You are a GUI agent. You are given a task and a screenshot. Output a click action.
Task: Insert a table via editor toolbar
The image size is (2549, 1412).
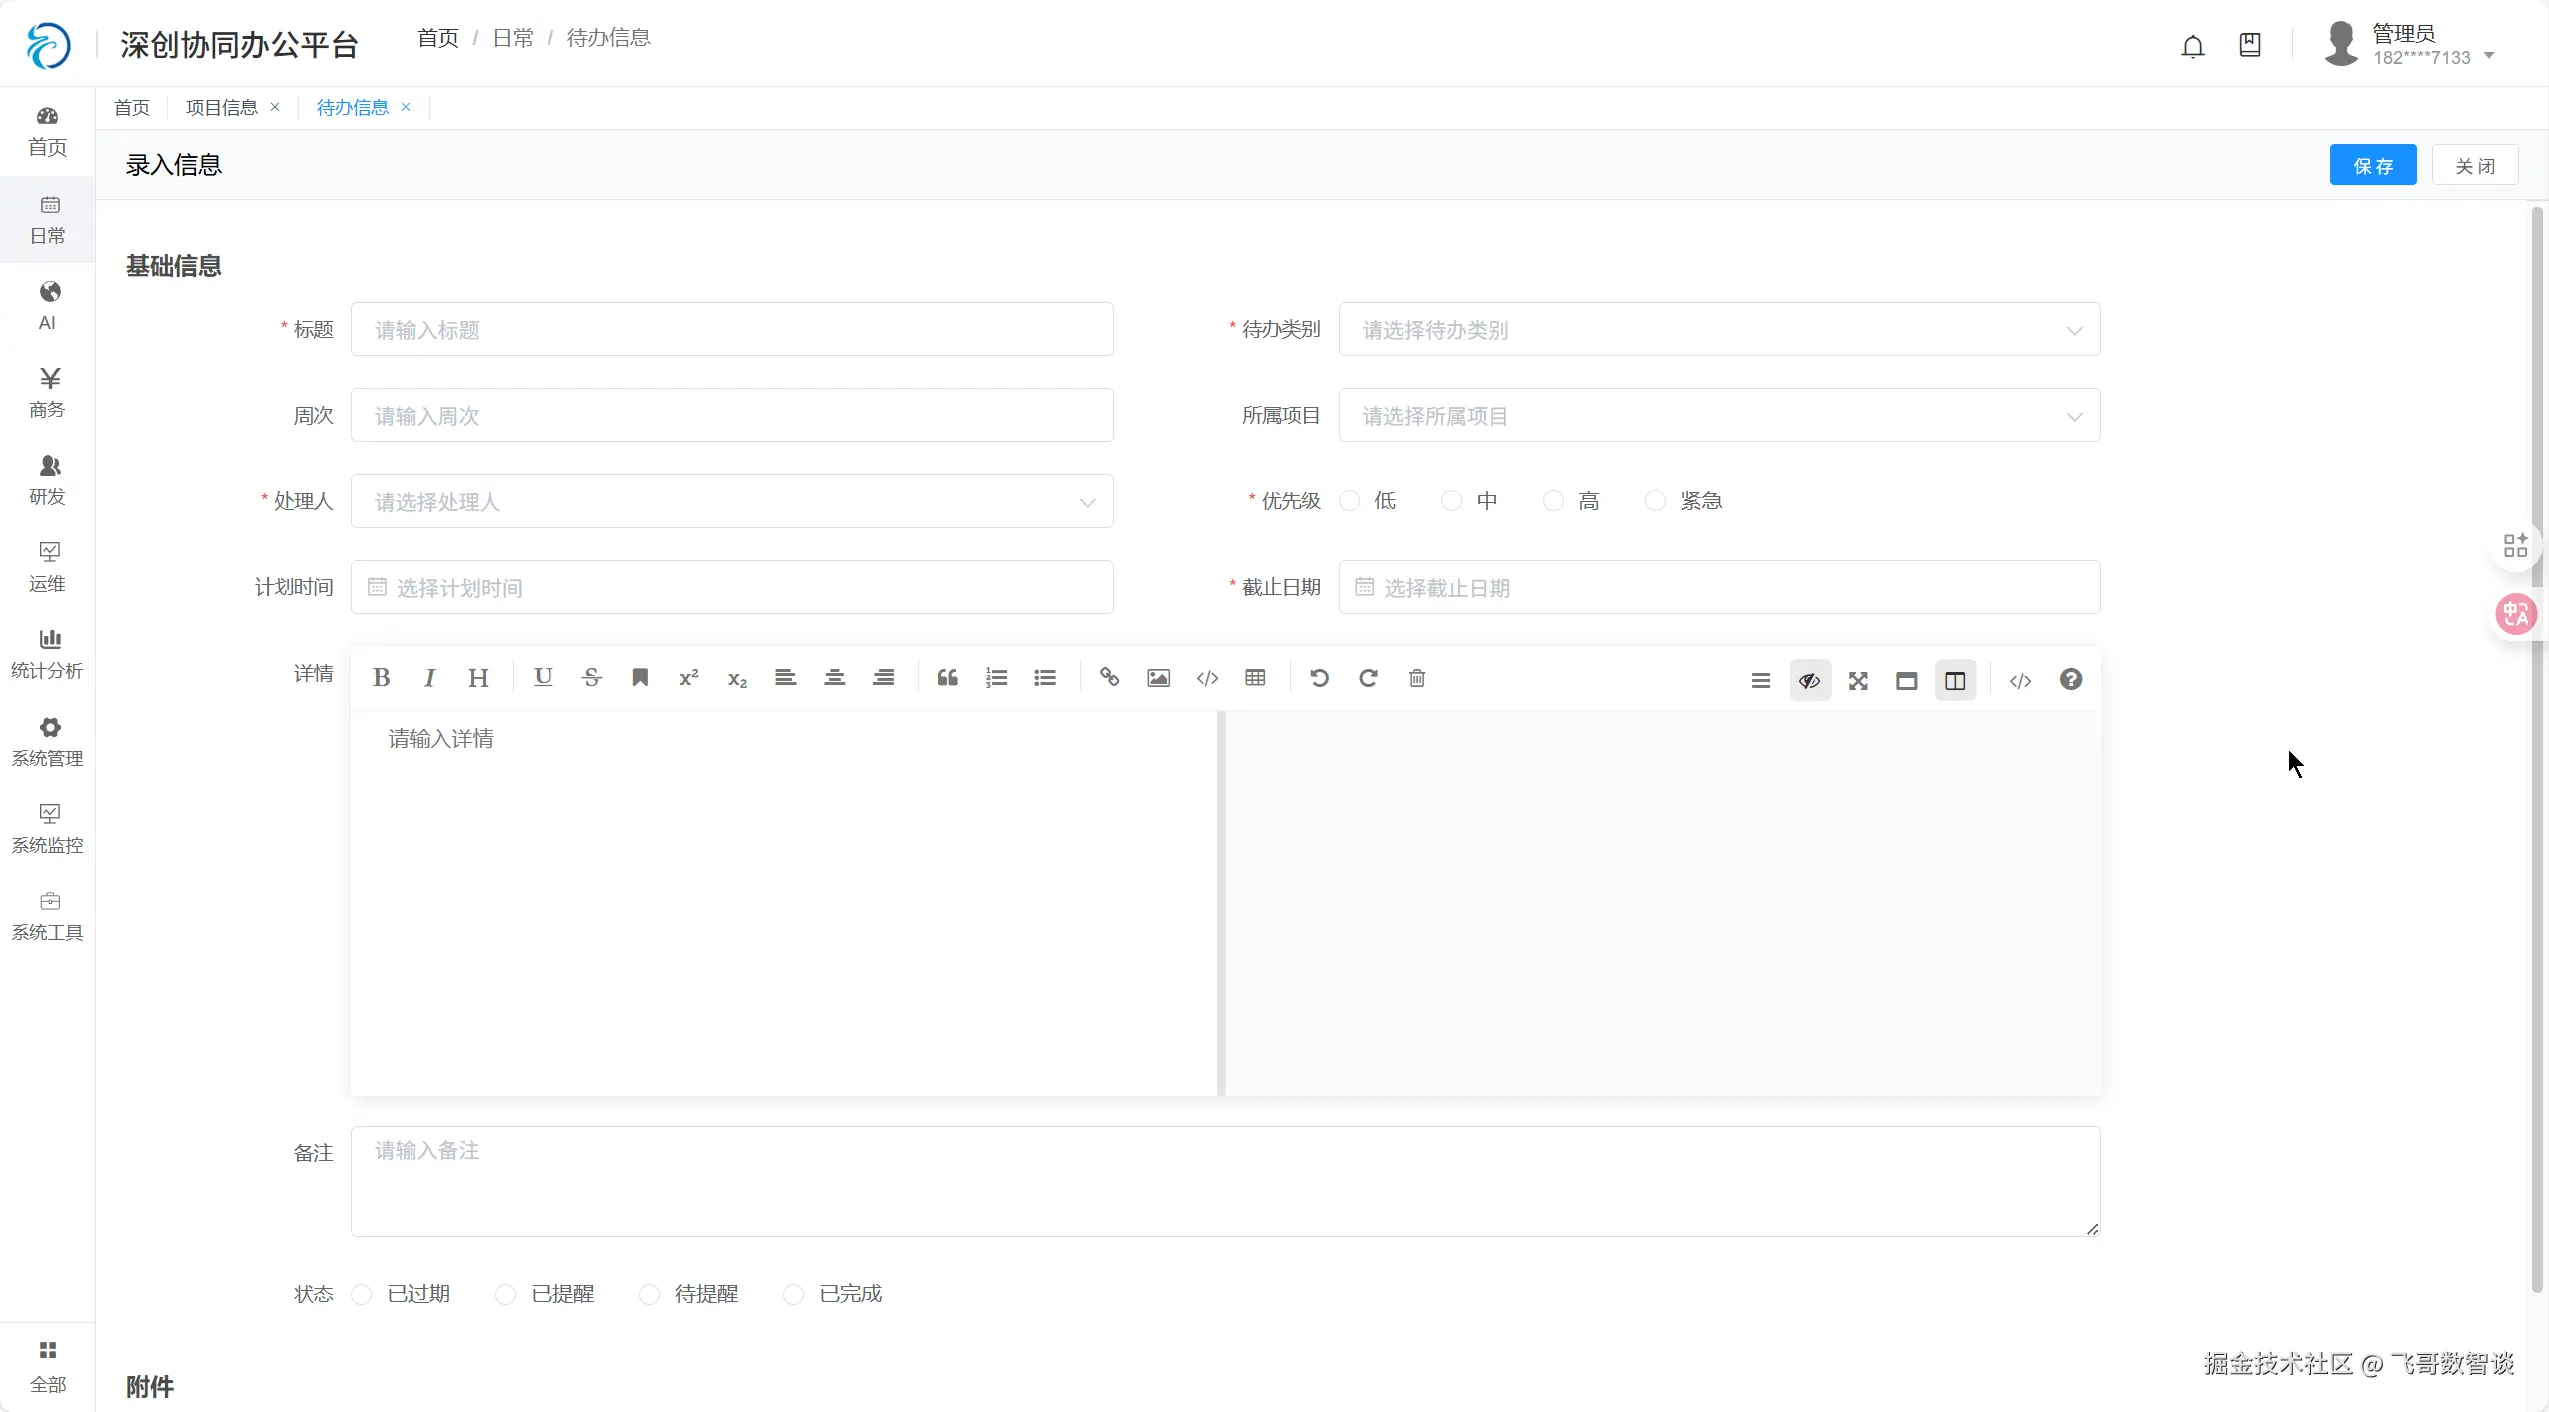pyautogui.click(x=1255, y=678)
